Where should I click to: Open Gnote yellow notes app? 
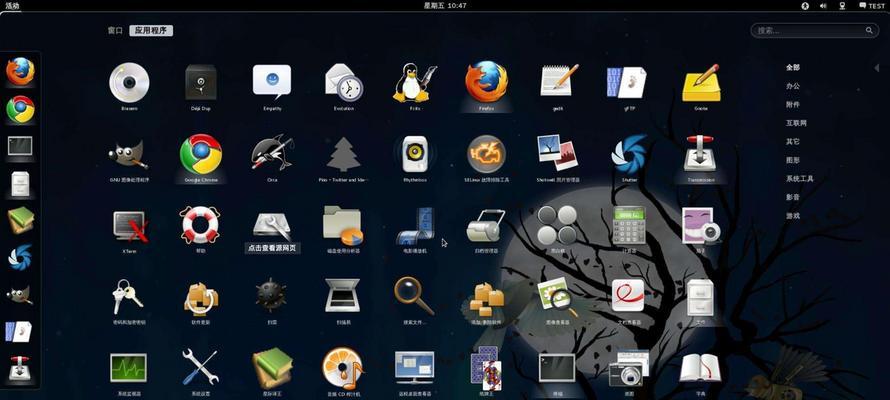(x=702, y=83)
